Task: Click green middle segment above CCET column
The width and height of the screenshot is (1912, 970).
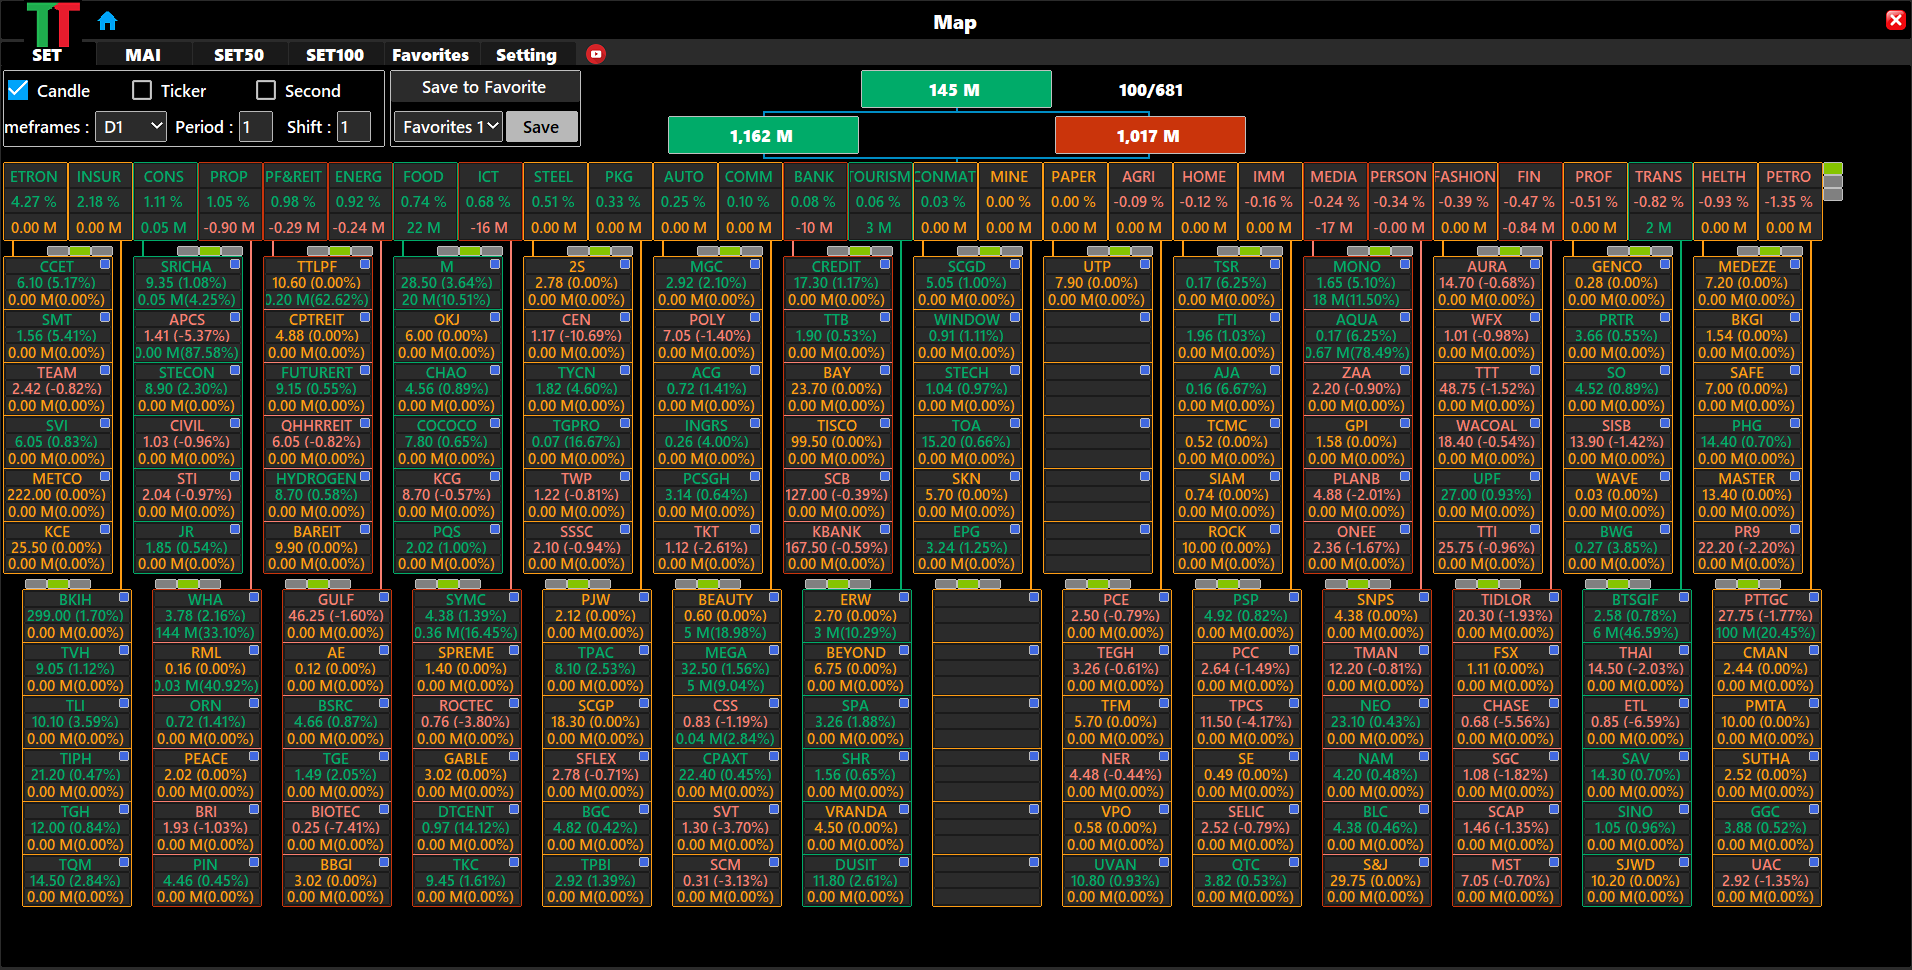Action: 78,251
